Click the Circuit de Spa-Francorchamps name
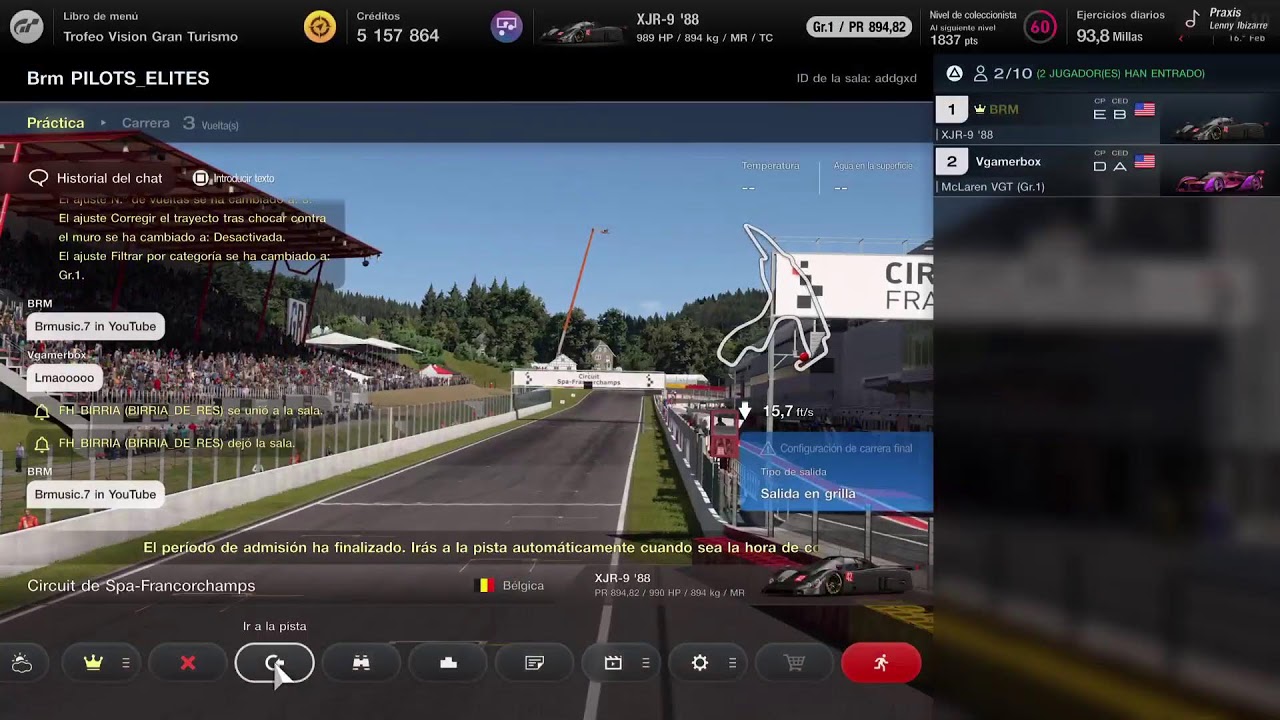 click(141, 585)
